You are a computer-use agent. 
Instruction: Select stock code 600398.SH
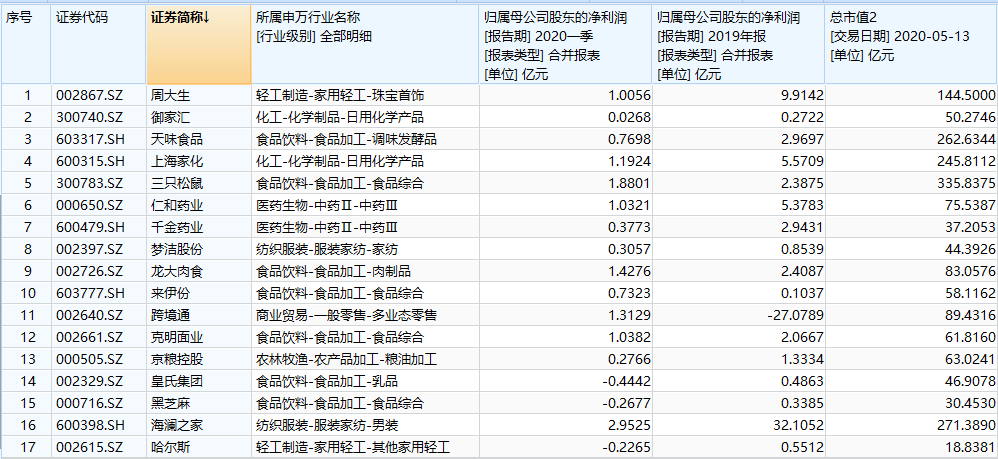coord(98,425)
